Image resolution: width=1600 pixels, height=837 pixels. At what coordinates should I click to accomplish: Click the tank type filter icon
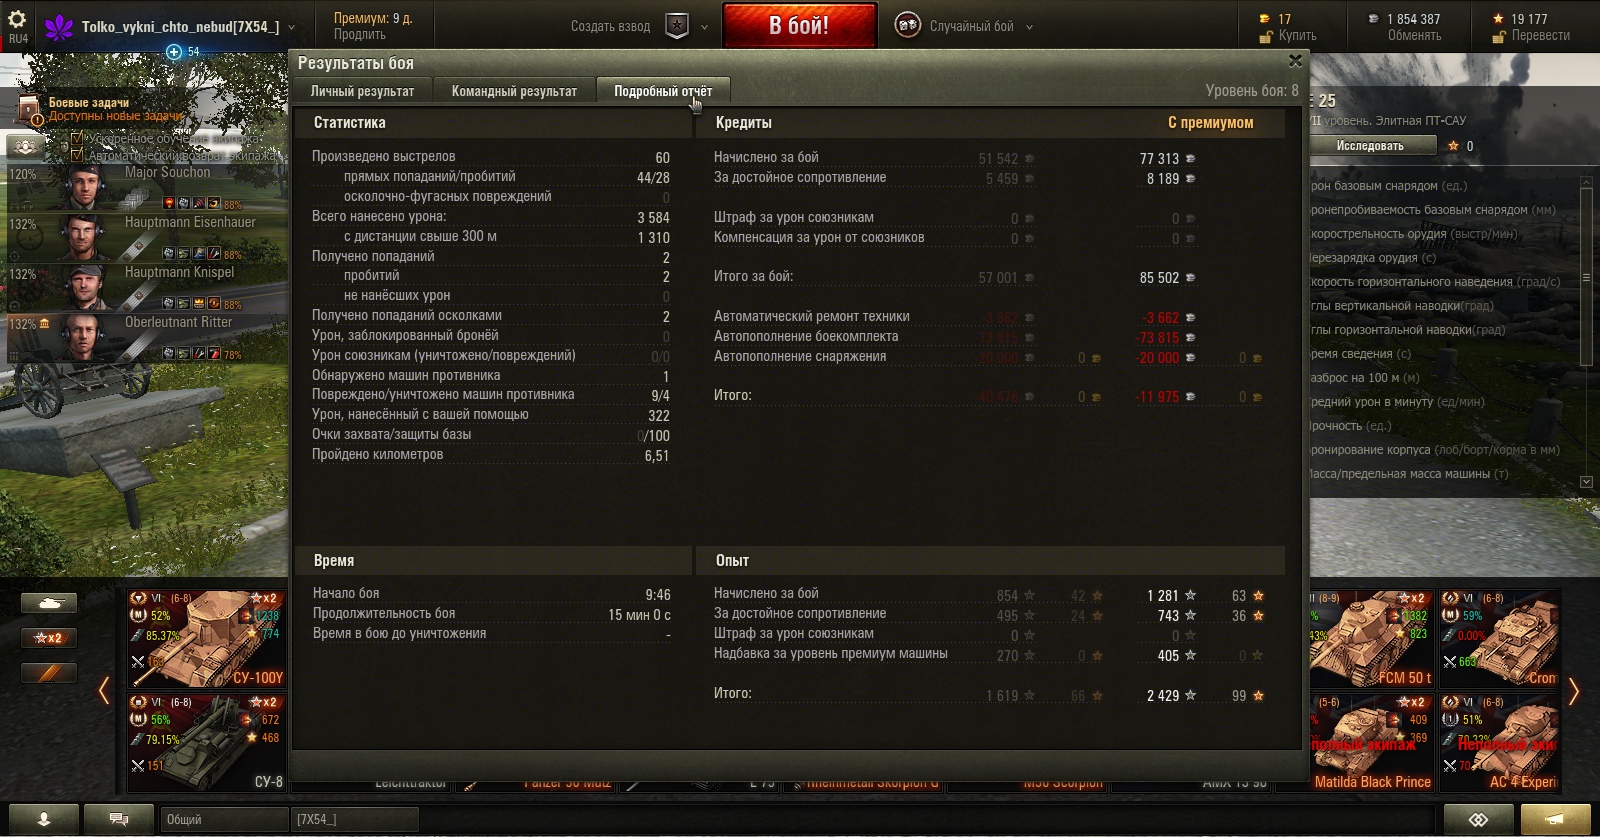(49, 603)
